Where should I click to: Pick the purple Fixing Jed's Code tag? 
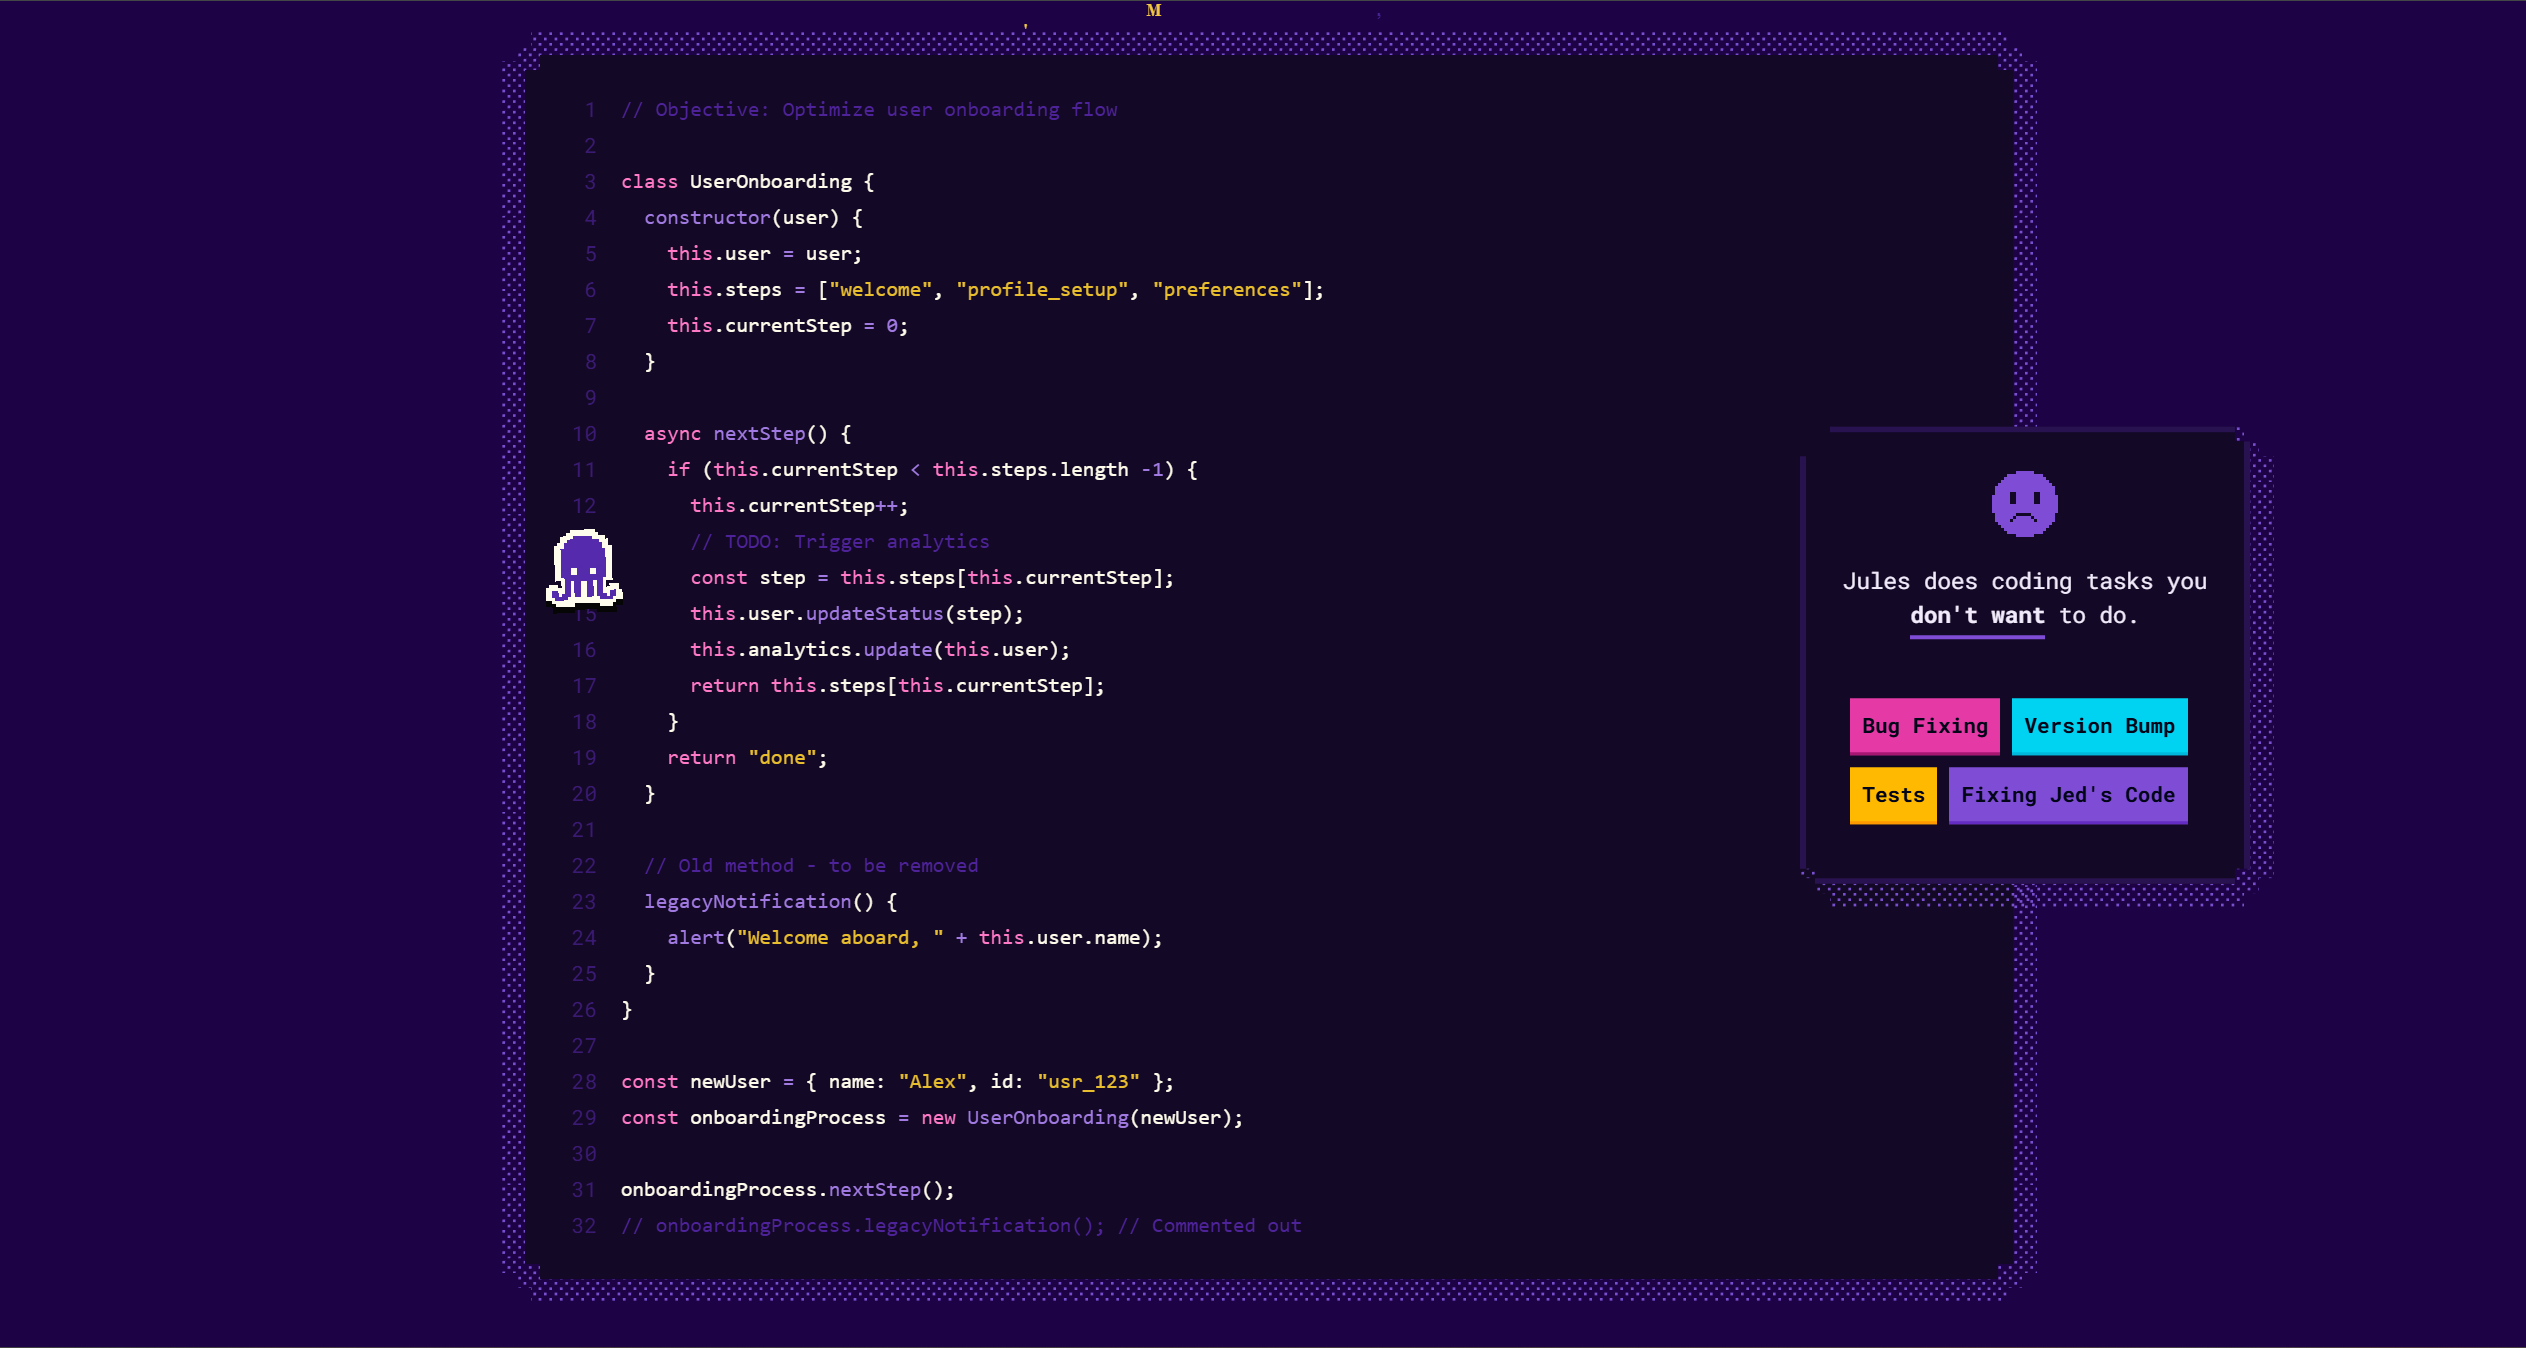pyautogui.click(x=2067, y=795)
